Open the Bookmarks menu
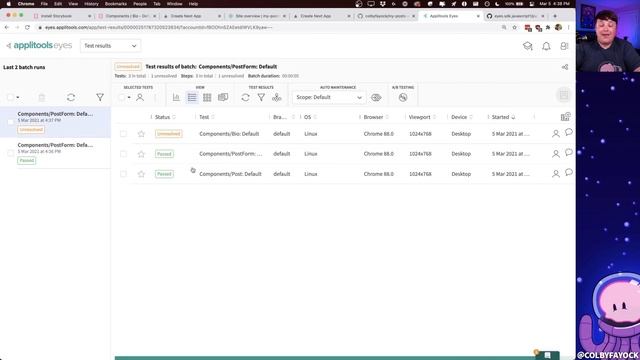 [116, 4]
